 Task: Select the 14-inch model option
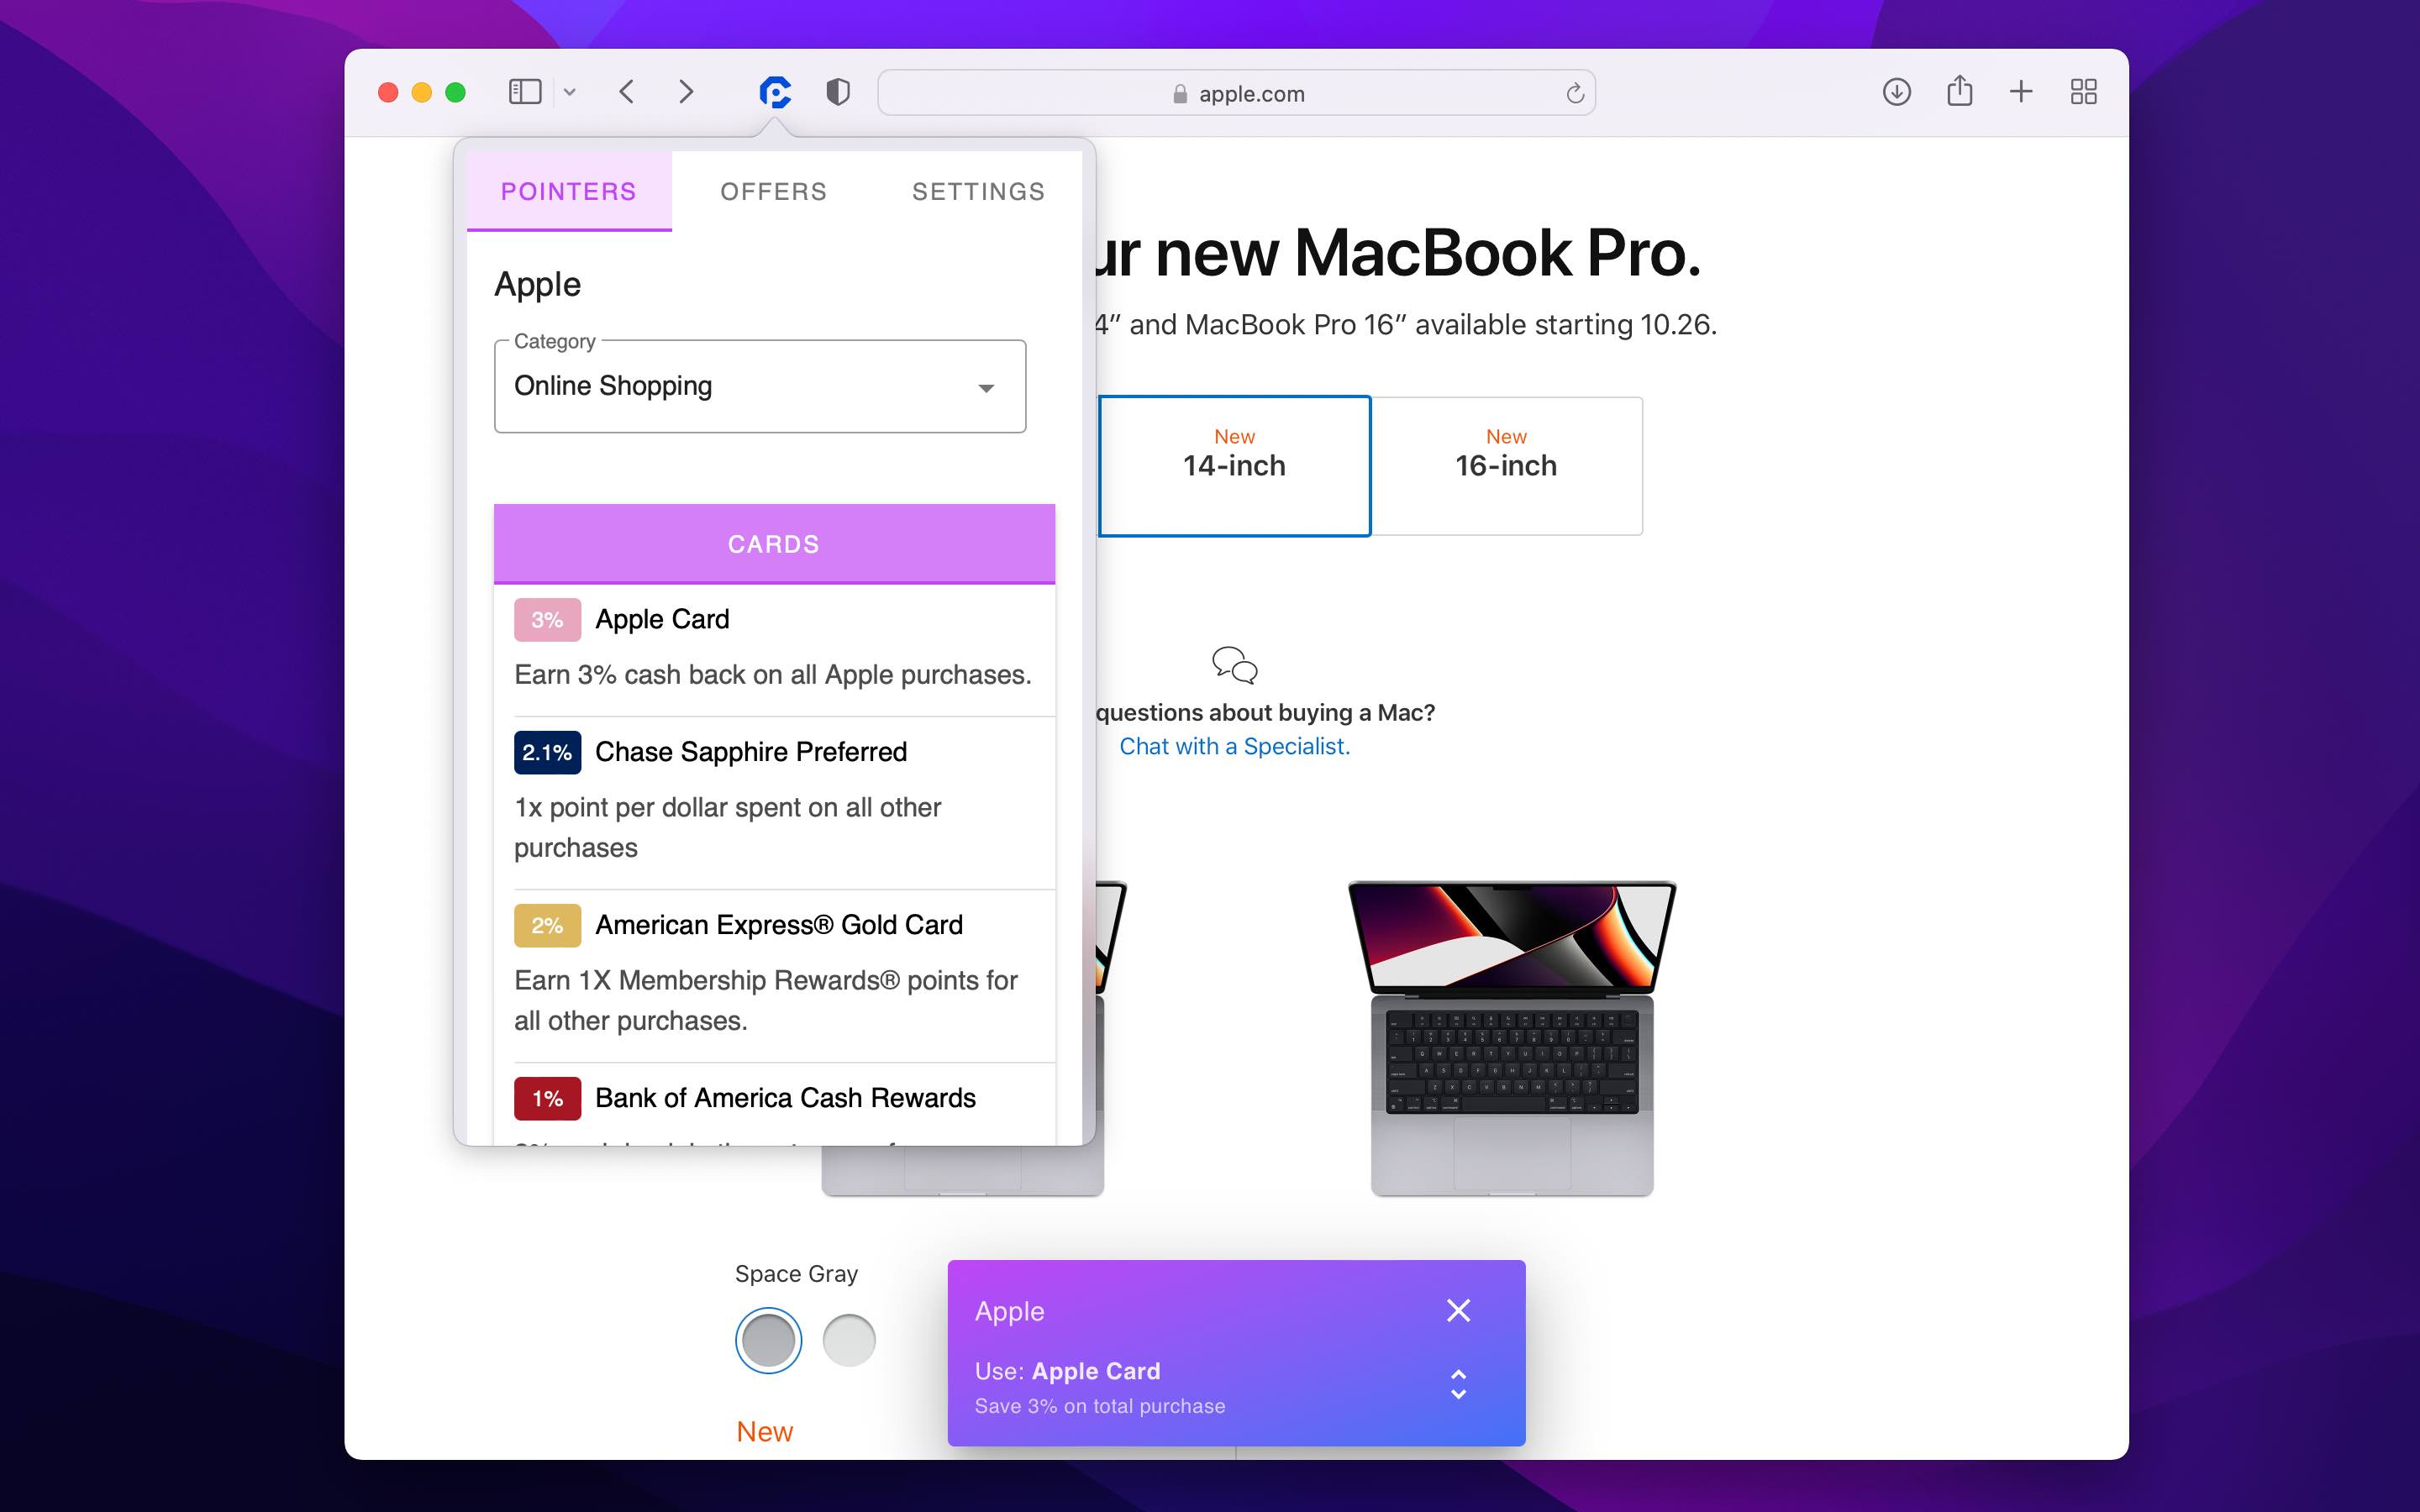point(1234,466)
